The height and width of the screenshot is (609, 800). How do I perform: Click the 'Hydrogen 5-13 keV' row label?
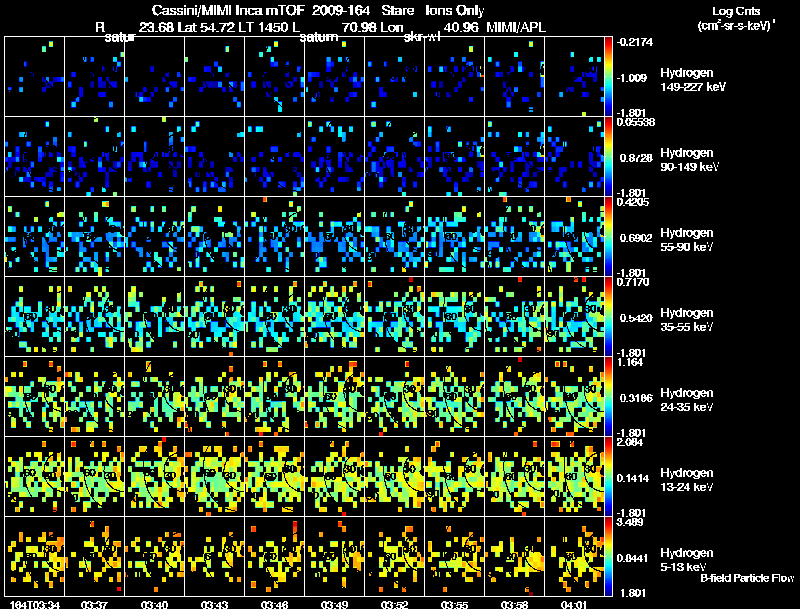[x=687, y=560]
